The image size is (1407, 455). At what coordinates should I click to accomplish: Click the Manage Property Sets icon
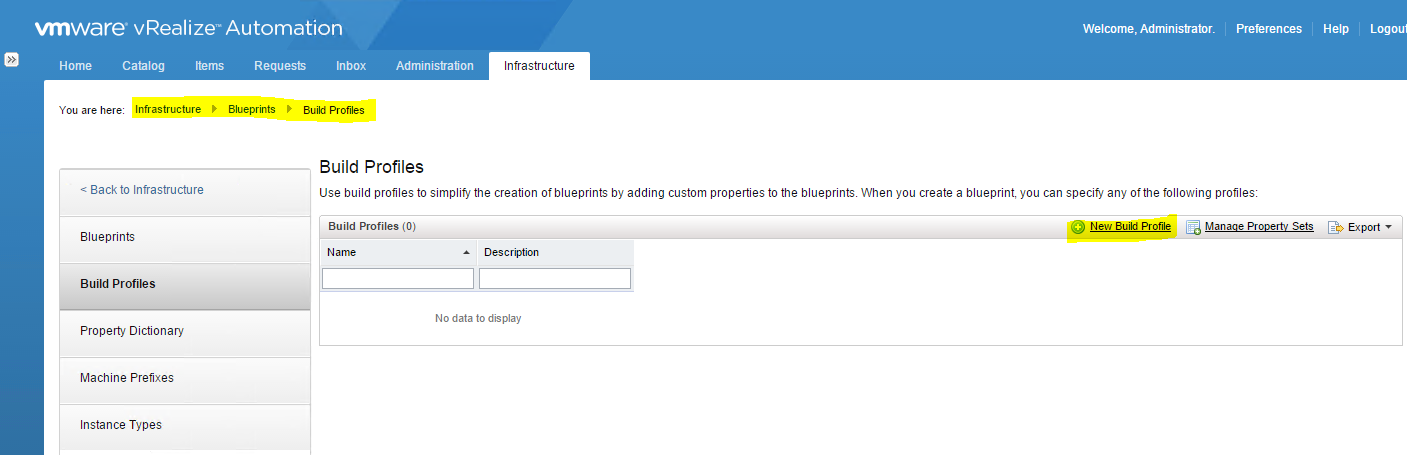pyautogui.click(x=1193, y=227)
